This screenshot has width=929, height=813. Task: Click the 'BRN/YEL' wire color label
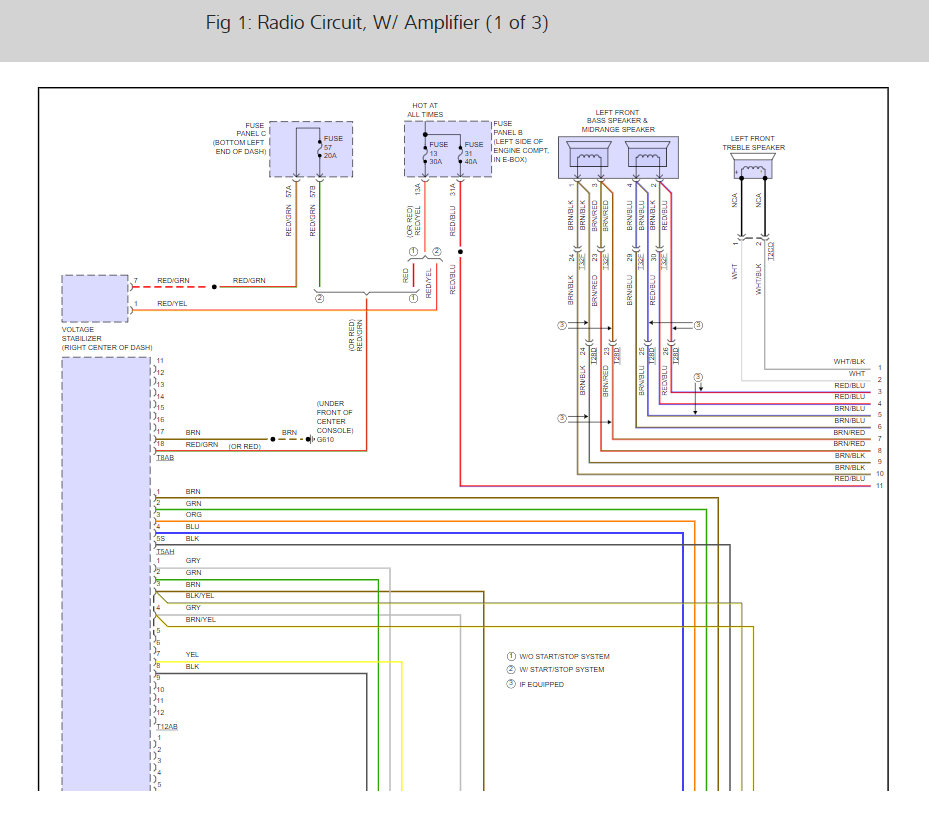pos(200,620)
